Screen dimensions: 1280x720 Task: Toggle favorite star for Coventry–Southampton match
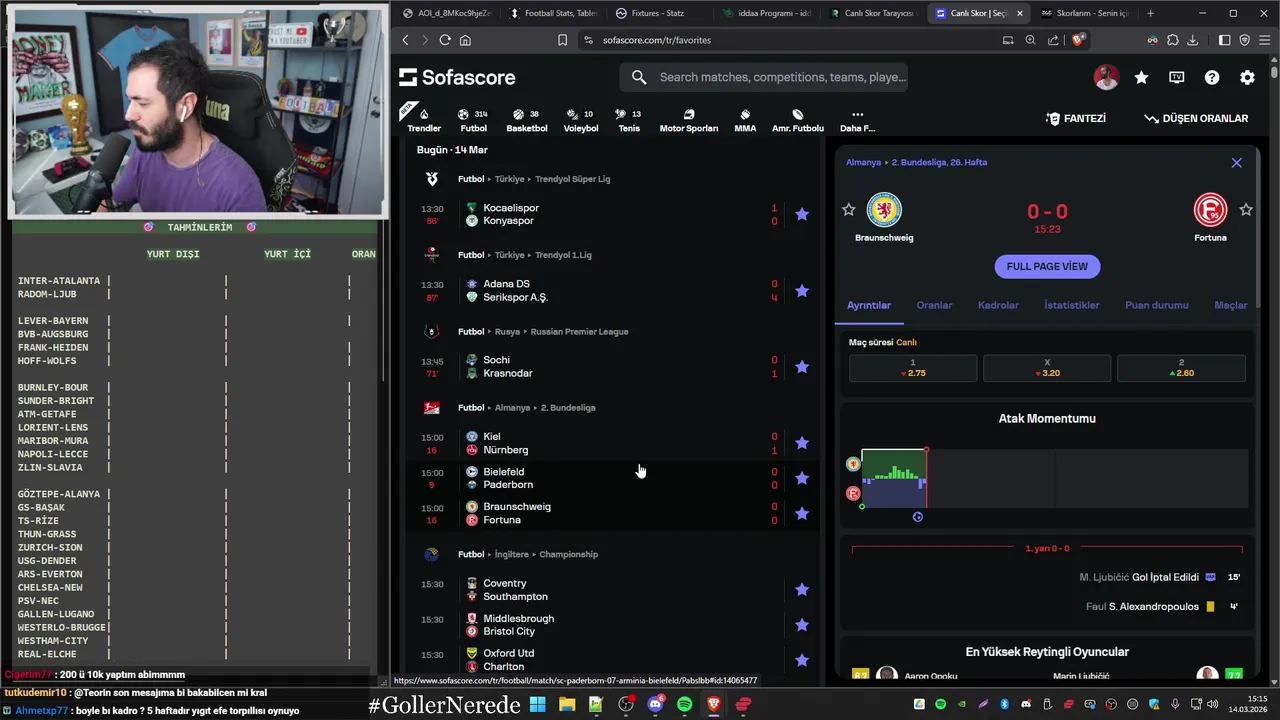click(x=802, y=590)
